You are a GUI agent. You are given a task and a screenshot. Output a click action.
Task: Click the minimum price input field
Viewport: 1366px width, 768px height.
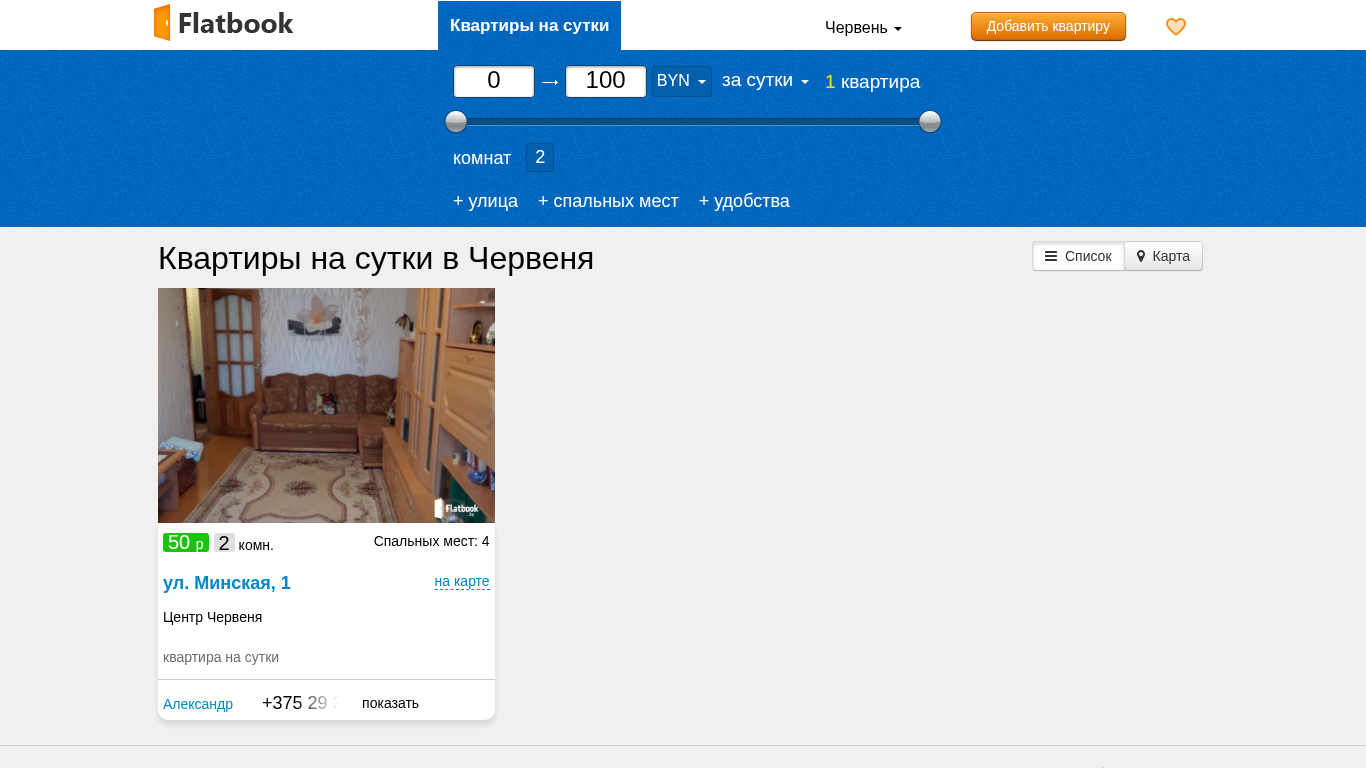pos(494,81)
